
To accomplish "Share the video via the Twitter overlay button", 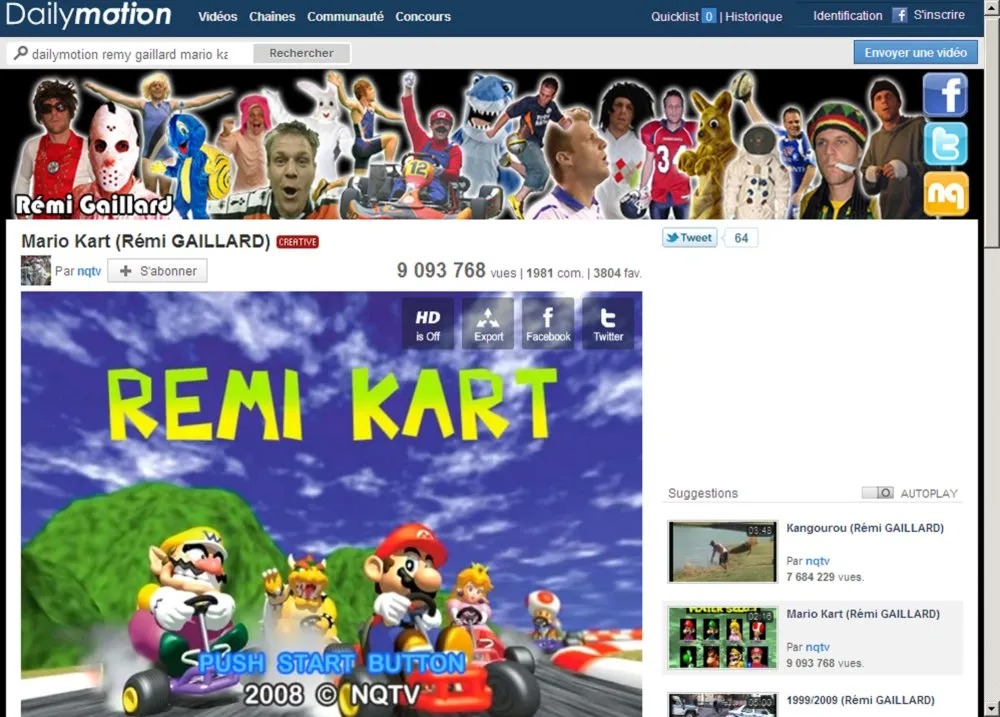I will pyautogui.click(x=608, y=324).
